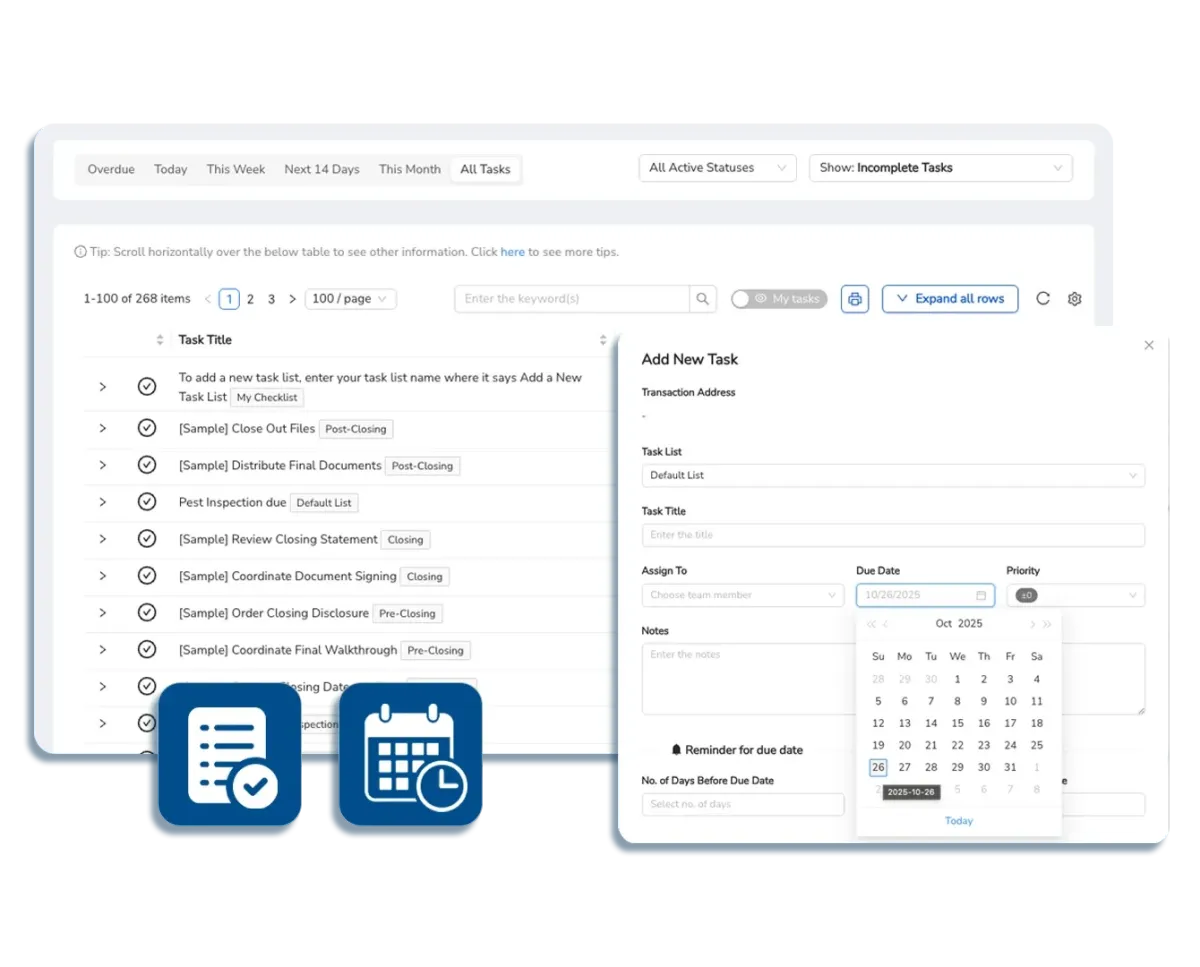This screenshot has height=967, width=1200.
Task: Click page 1 in the pagination
Action: (229, 299)
